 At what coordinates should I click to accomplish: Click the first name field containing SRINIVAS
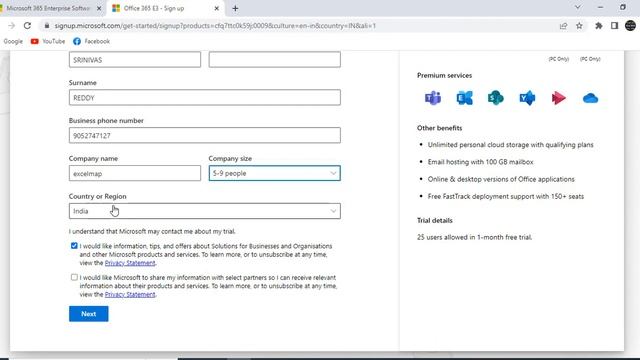[135, 60]
